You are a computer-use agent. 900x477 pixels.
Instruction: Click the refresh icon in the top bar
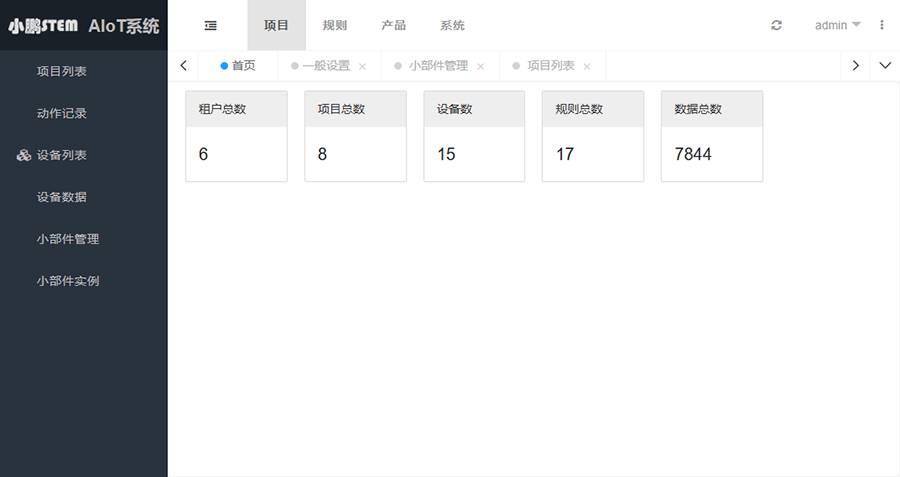pyautogui.click(x=776, y=25)
